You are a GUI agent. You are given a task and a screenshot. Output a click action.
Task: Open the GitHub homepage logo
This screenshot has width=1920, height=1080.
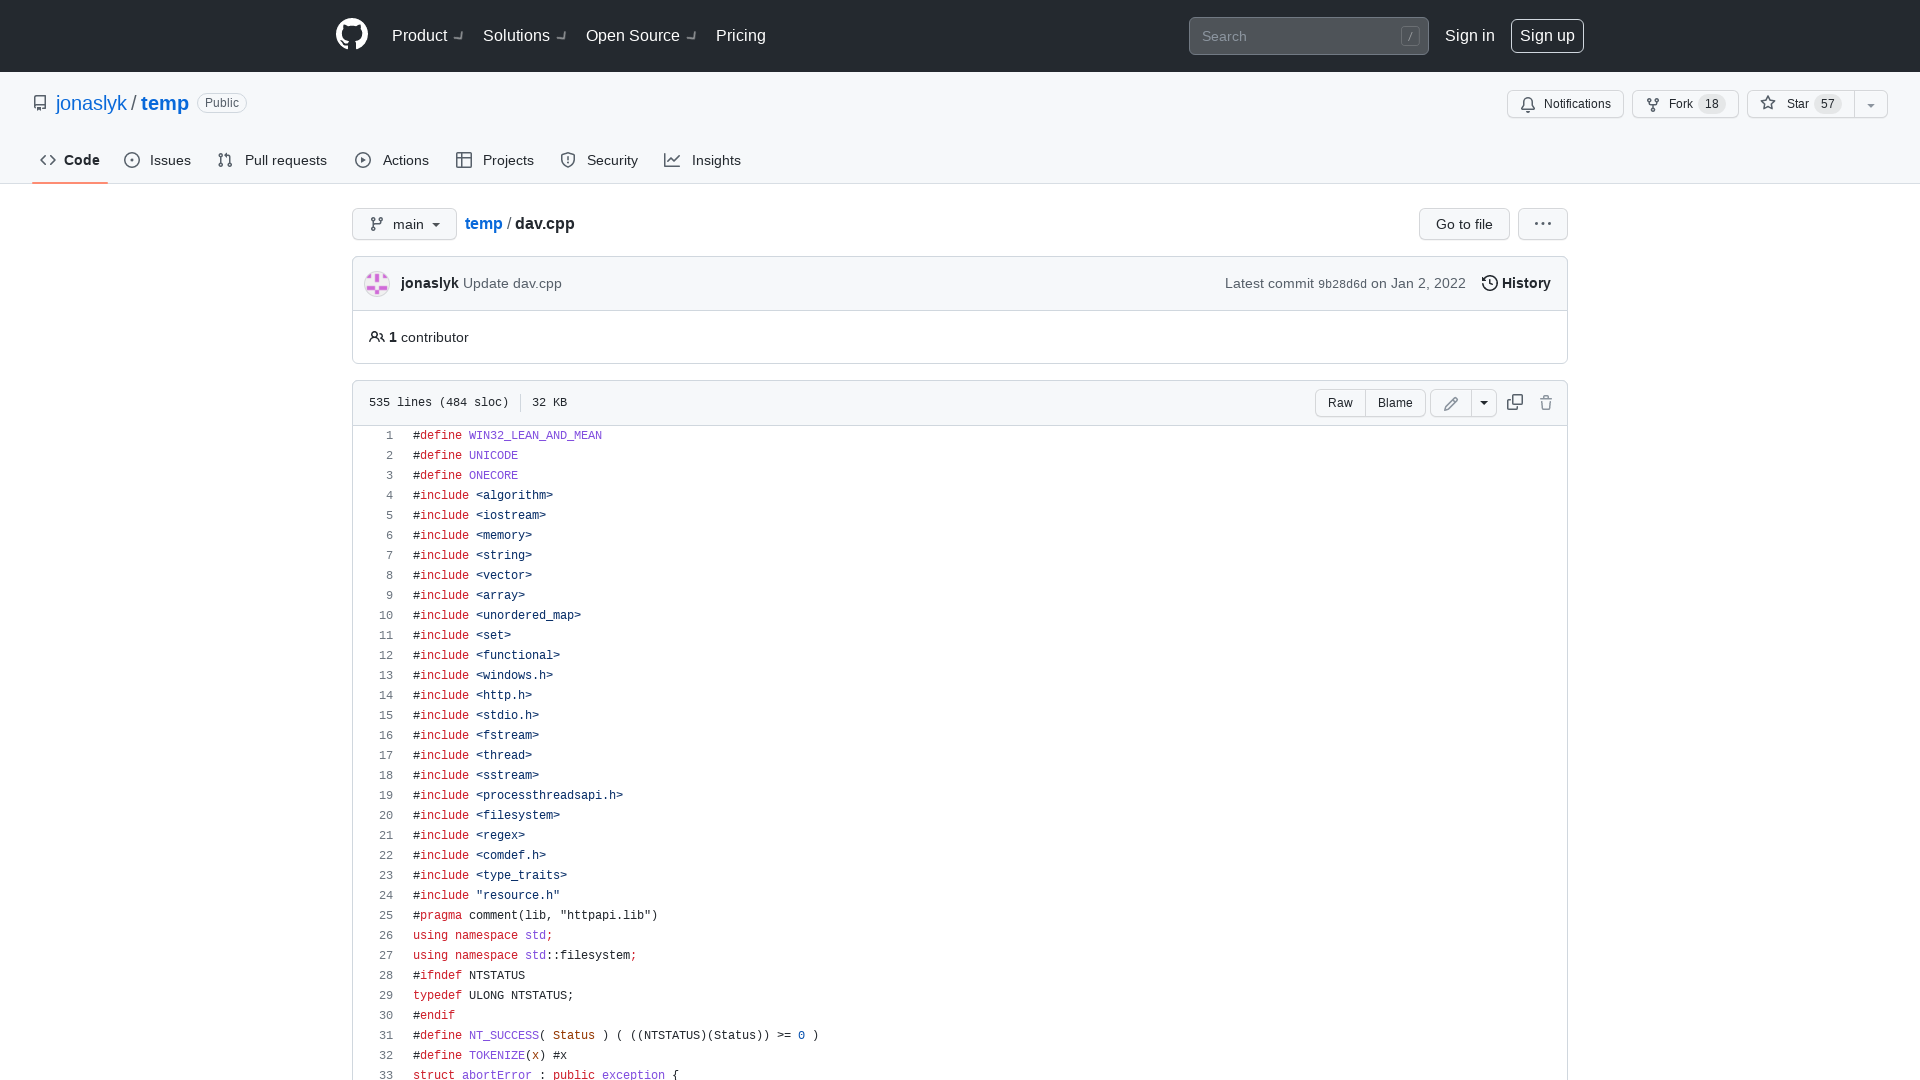352,35
